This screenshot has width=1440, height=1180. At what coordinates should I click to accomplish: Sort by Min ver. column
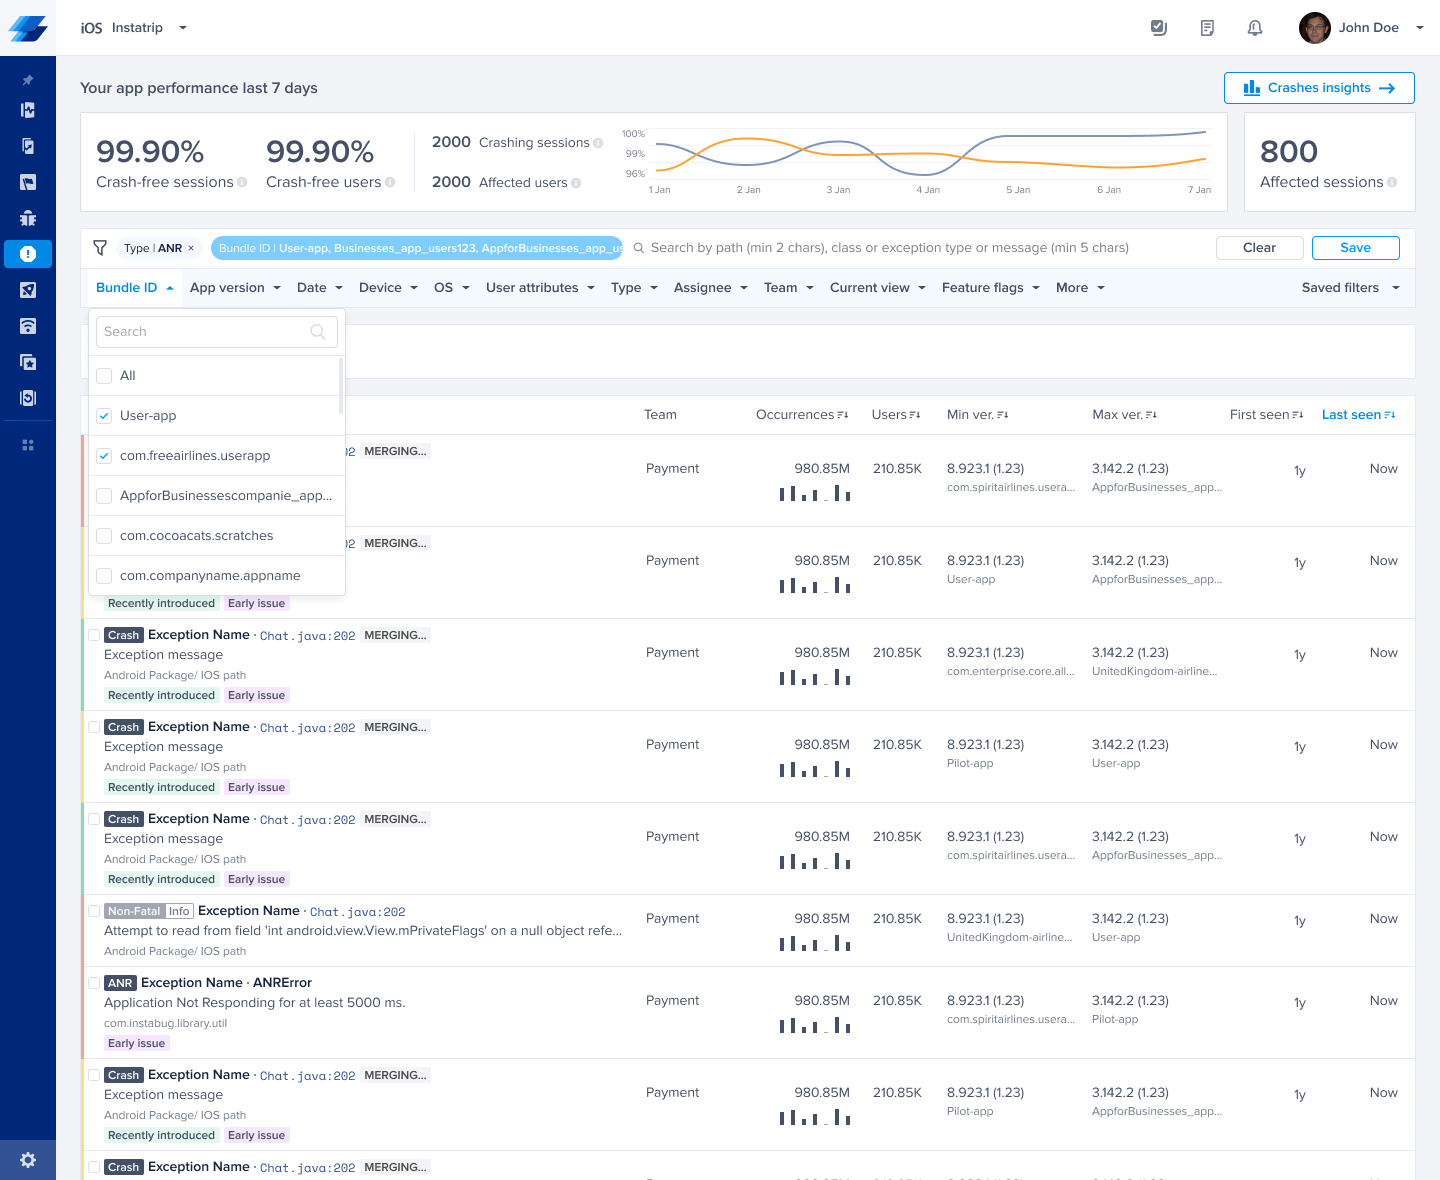click(1003, 415)
